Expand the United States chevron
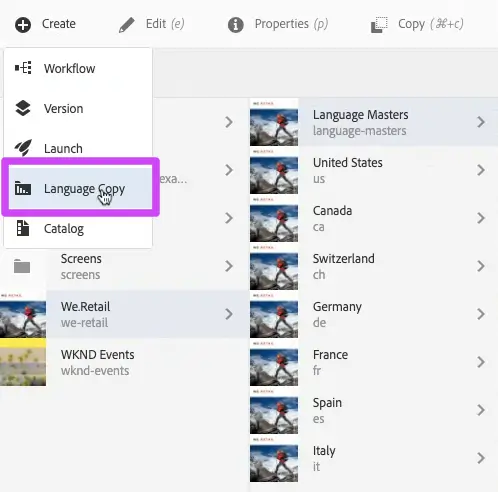The width and height of the screenshot is (498, 492). pyautogui.click(x=480, y=170)
